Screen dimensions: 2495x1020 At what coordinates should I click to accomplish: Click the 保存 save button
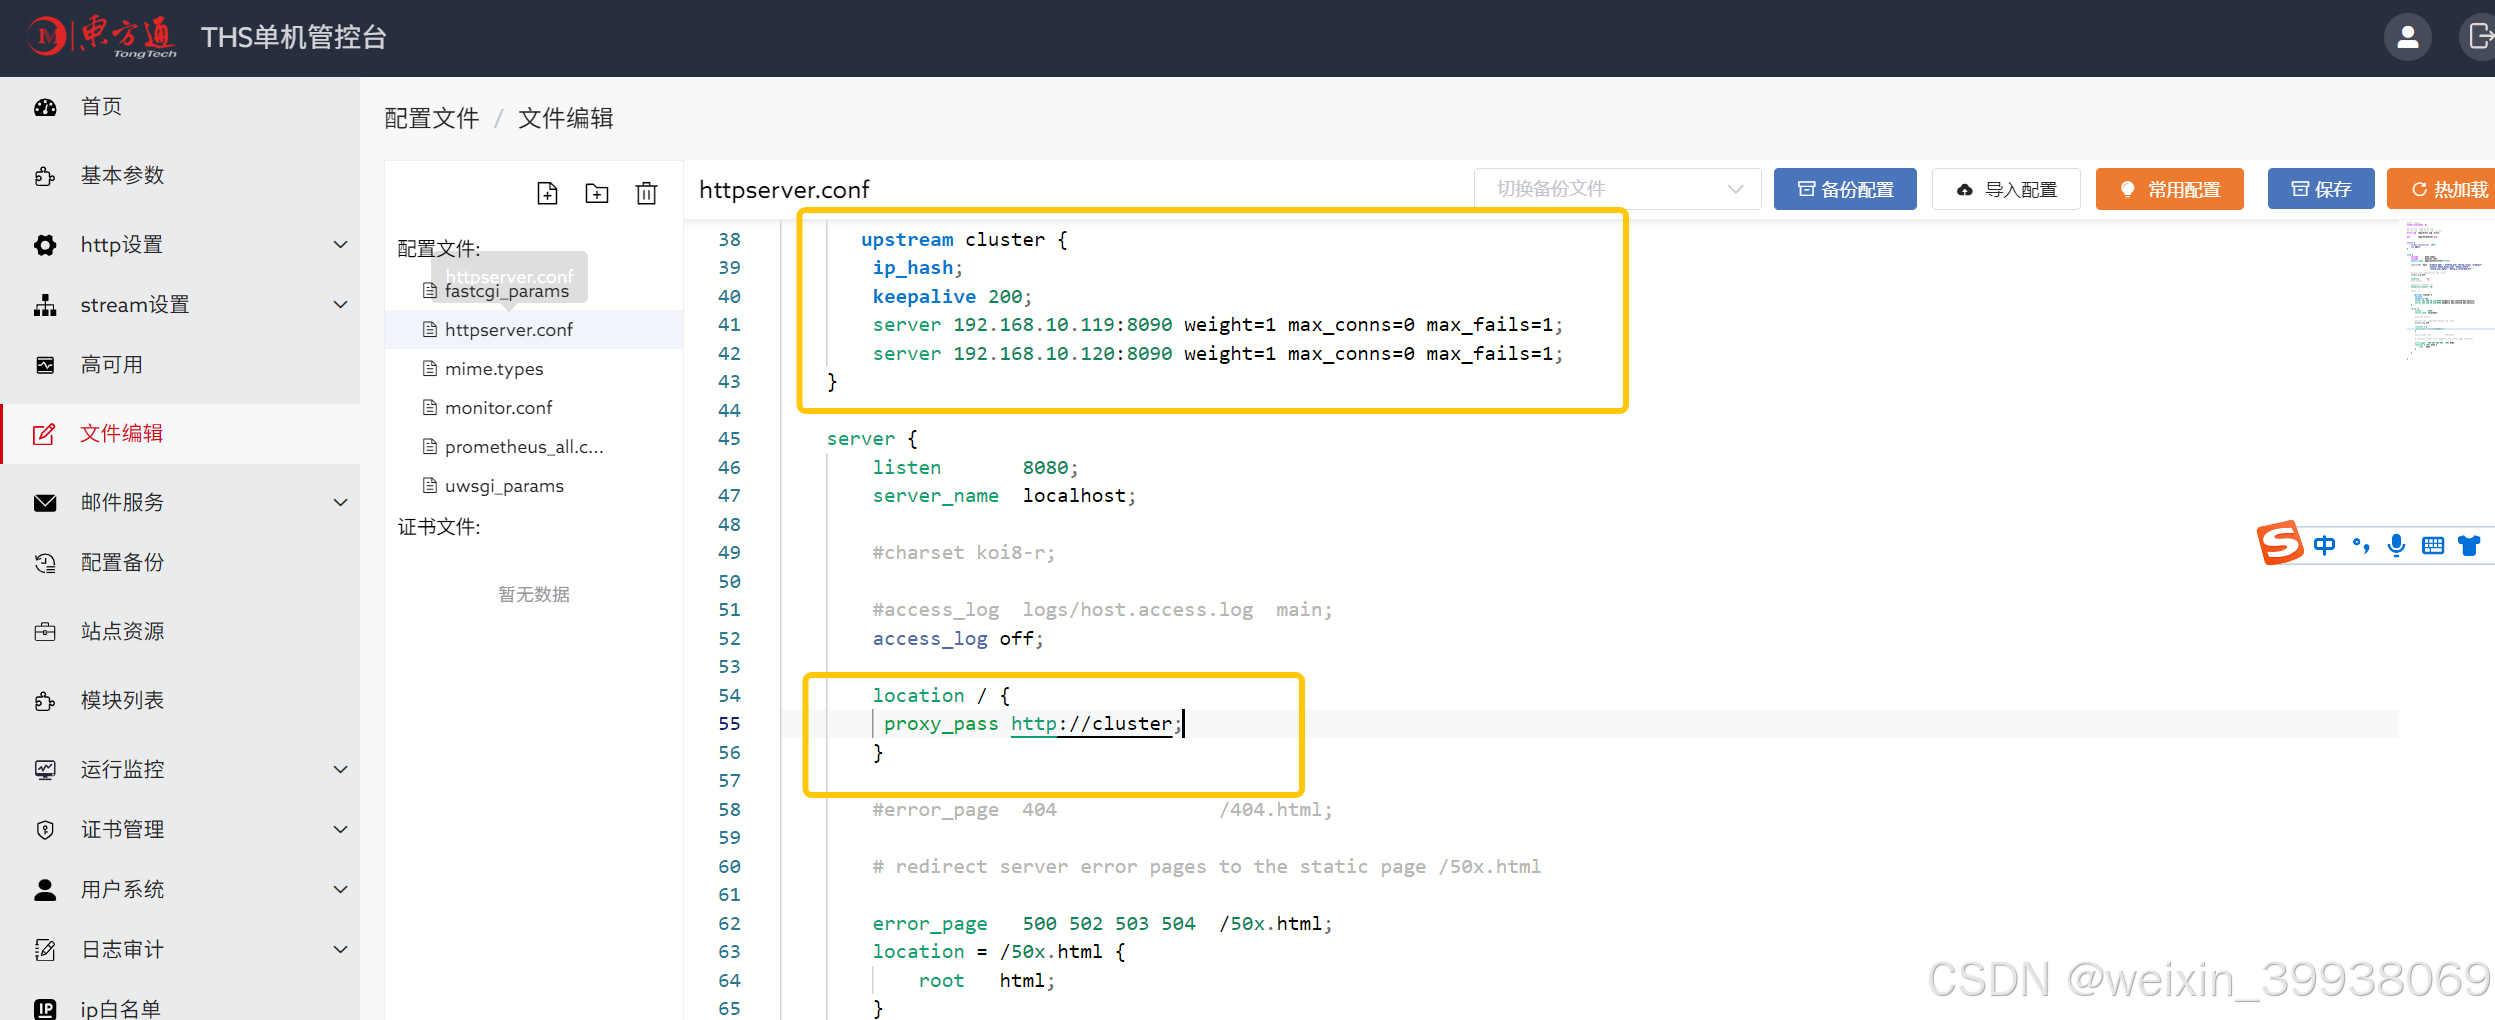pos(2320,189)
